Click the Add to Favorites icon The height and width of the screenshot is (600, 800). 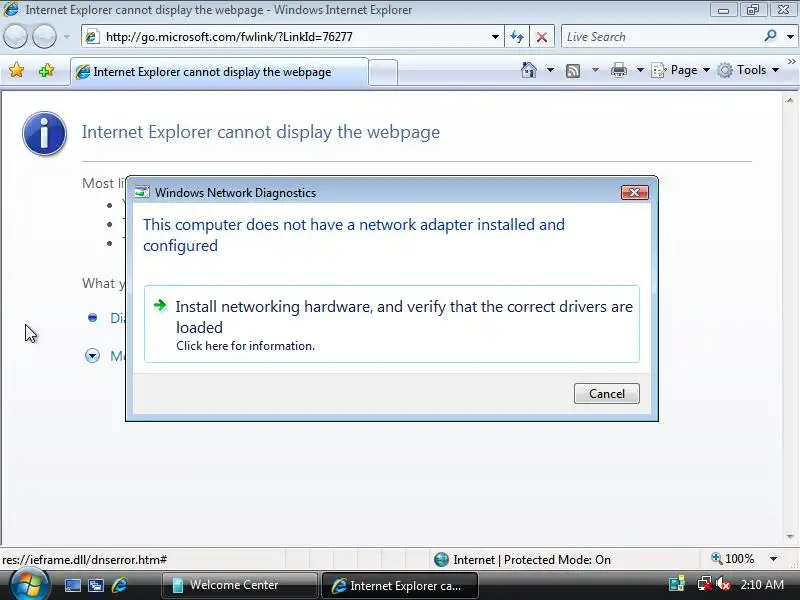pos(46,70)
